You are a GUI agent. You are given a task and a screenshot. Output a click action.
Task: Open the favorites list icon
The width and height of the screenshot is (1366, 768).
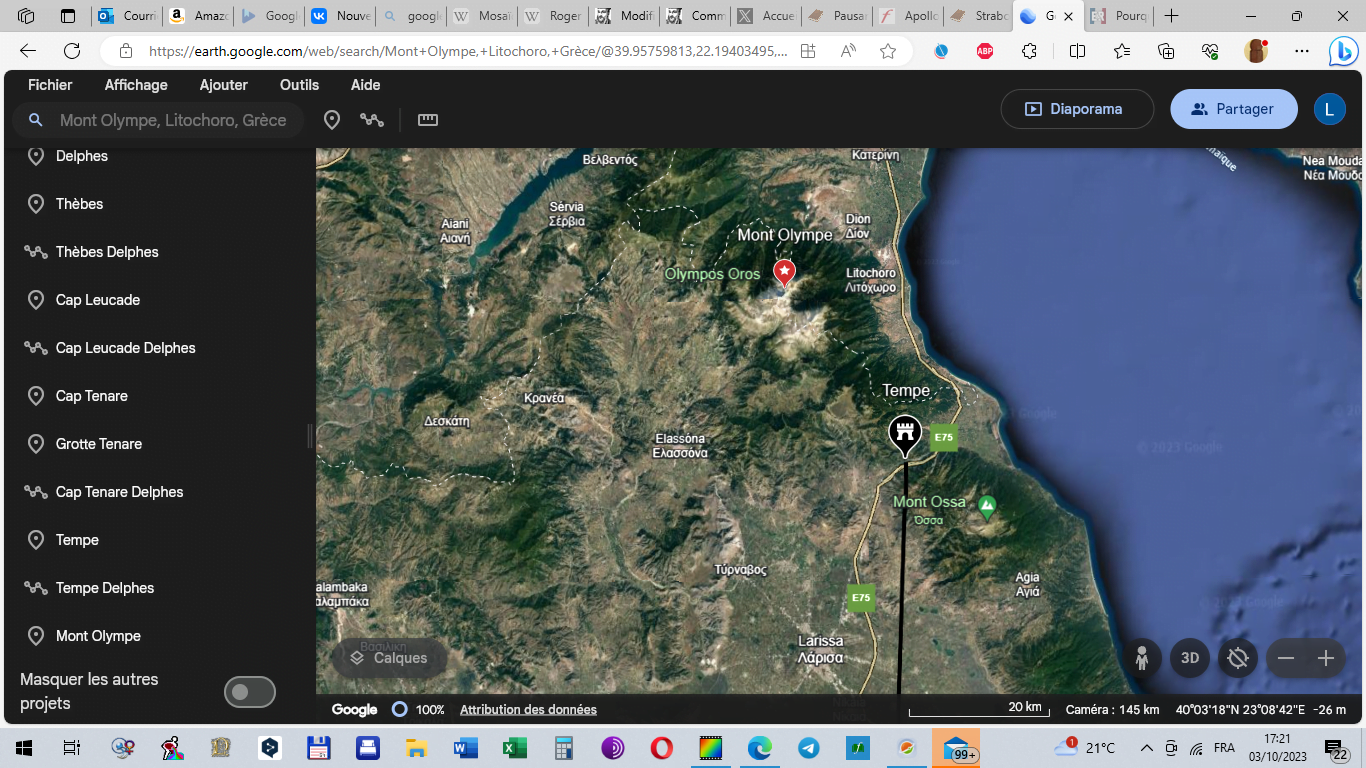tap(1122, 51)
